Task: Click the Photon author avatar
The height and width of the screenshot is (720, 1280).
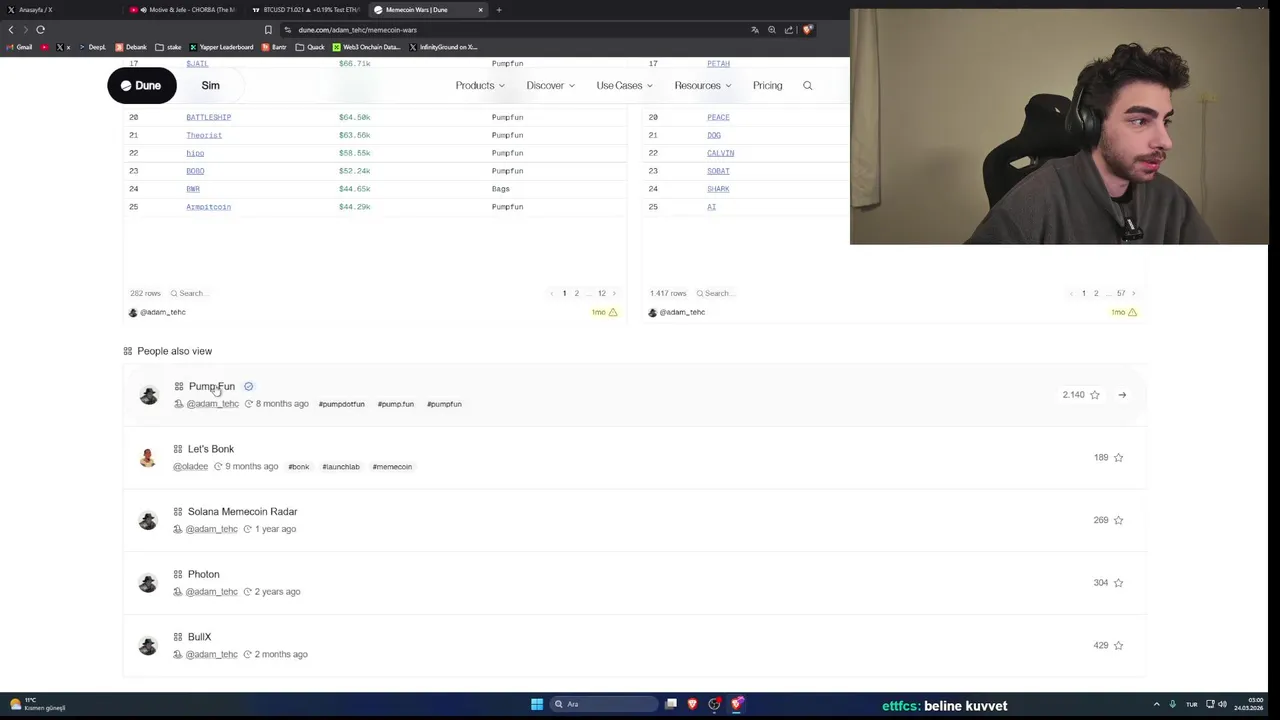Action: pyautogui.click(x=148, y=583)
